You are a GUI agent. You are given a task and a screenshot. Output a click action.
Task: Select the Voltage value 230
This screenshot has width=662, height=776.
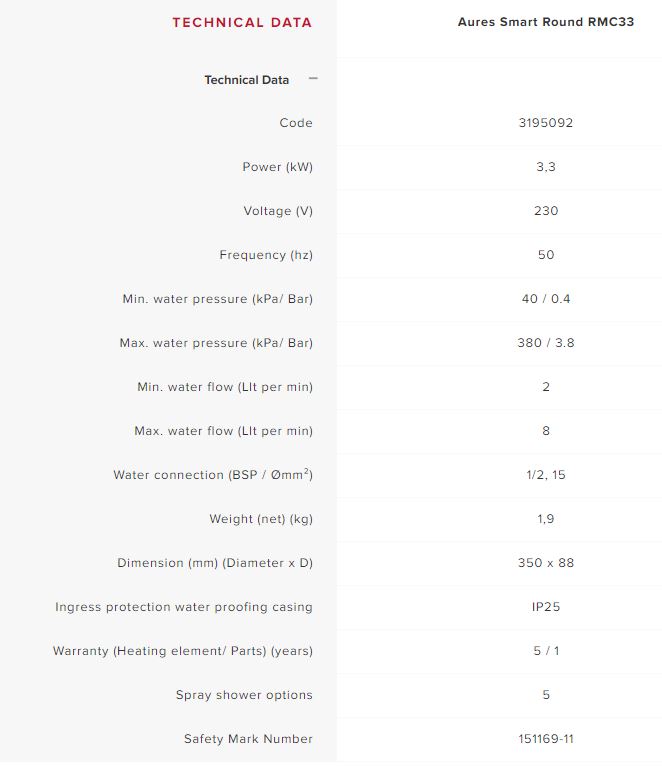(545, 211)
